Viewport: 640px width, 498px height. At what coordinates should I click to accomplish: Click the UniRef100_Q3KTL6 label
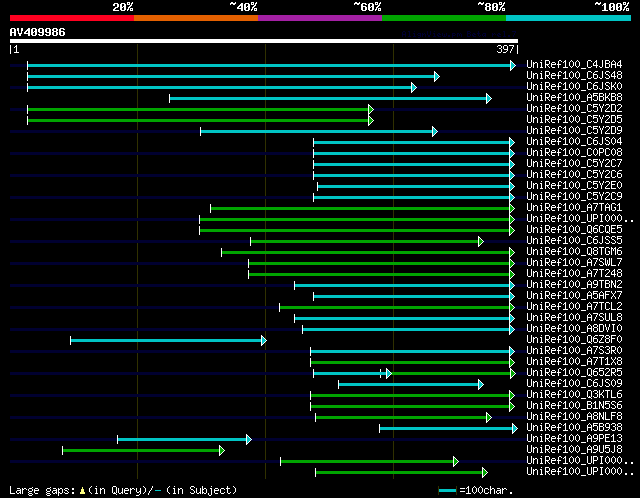[x=574, y=395]
